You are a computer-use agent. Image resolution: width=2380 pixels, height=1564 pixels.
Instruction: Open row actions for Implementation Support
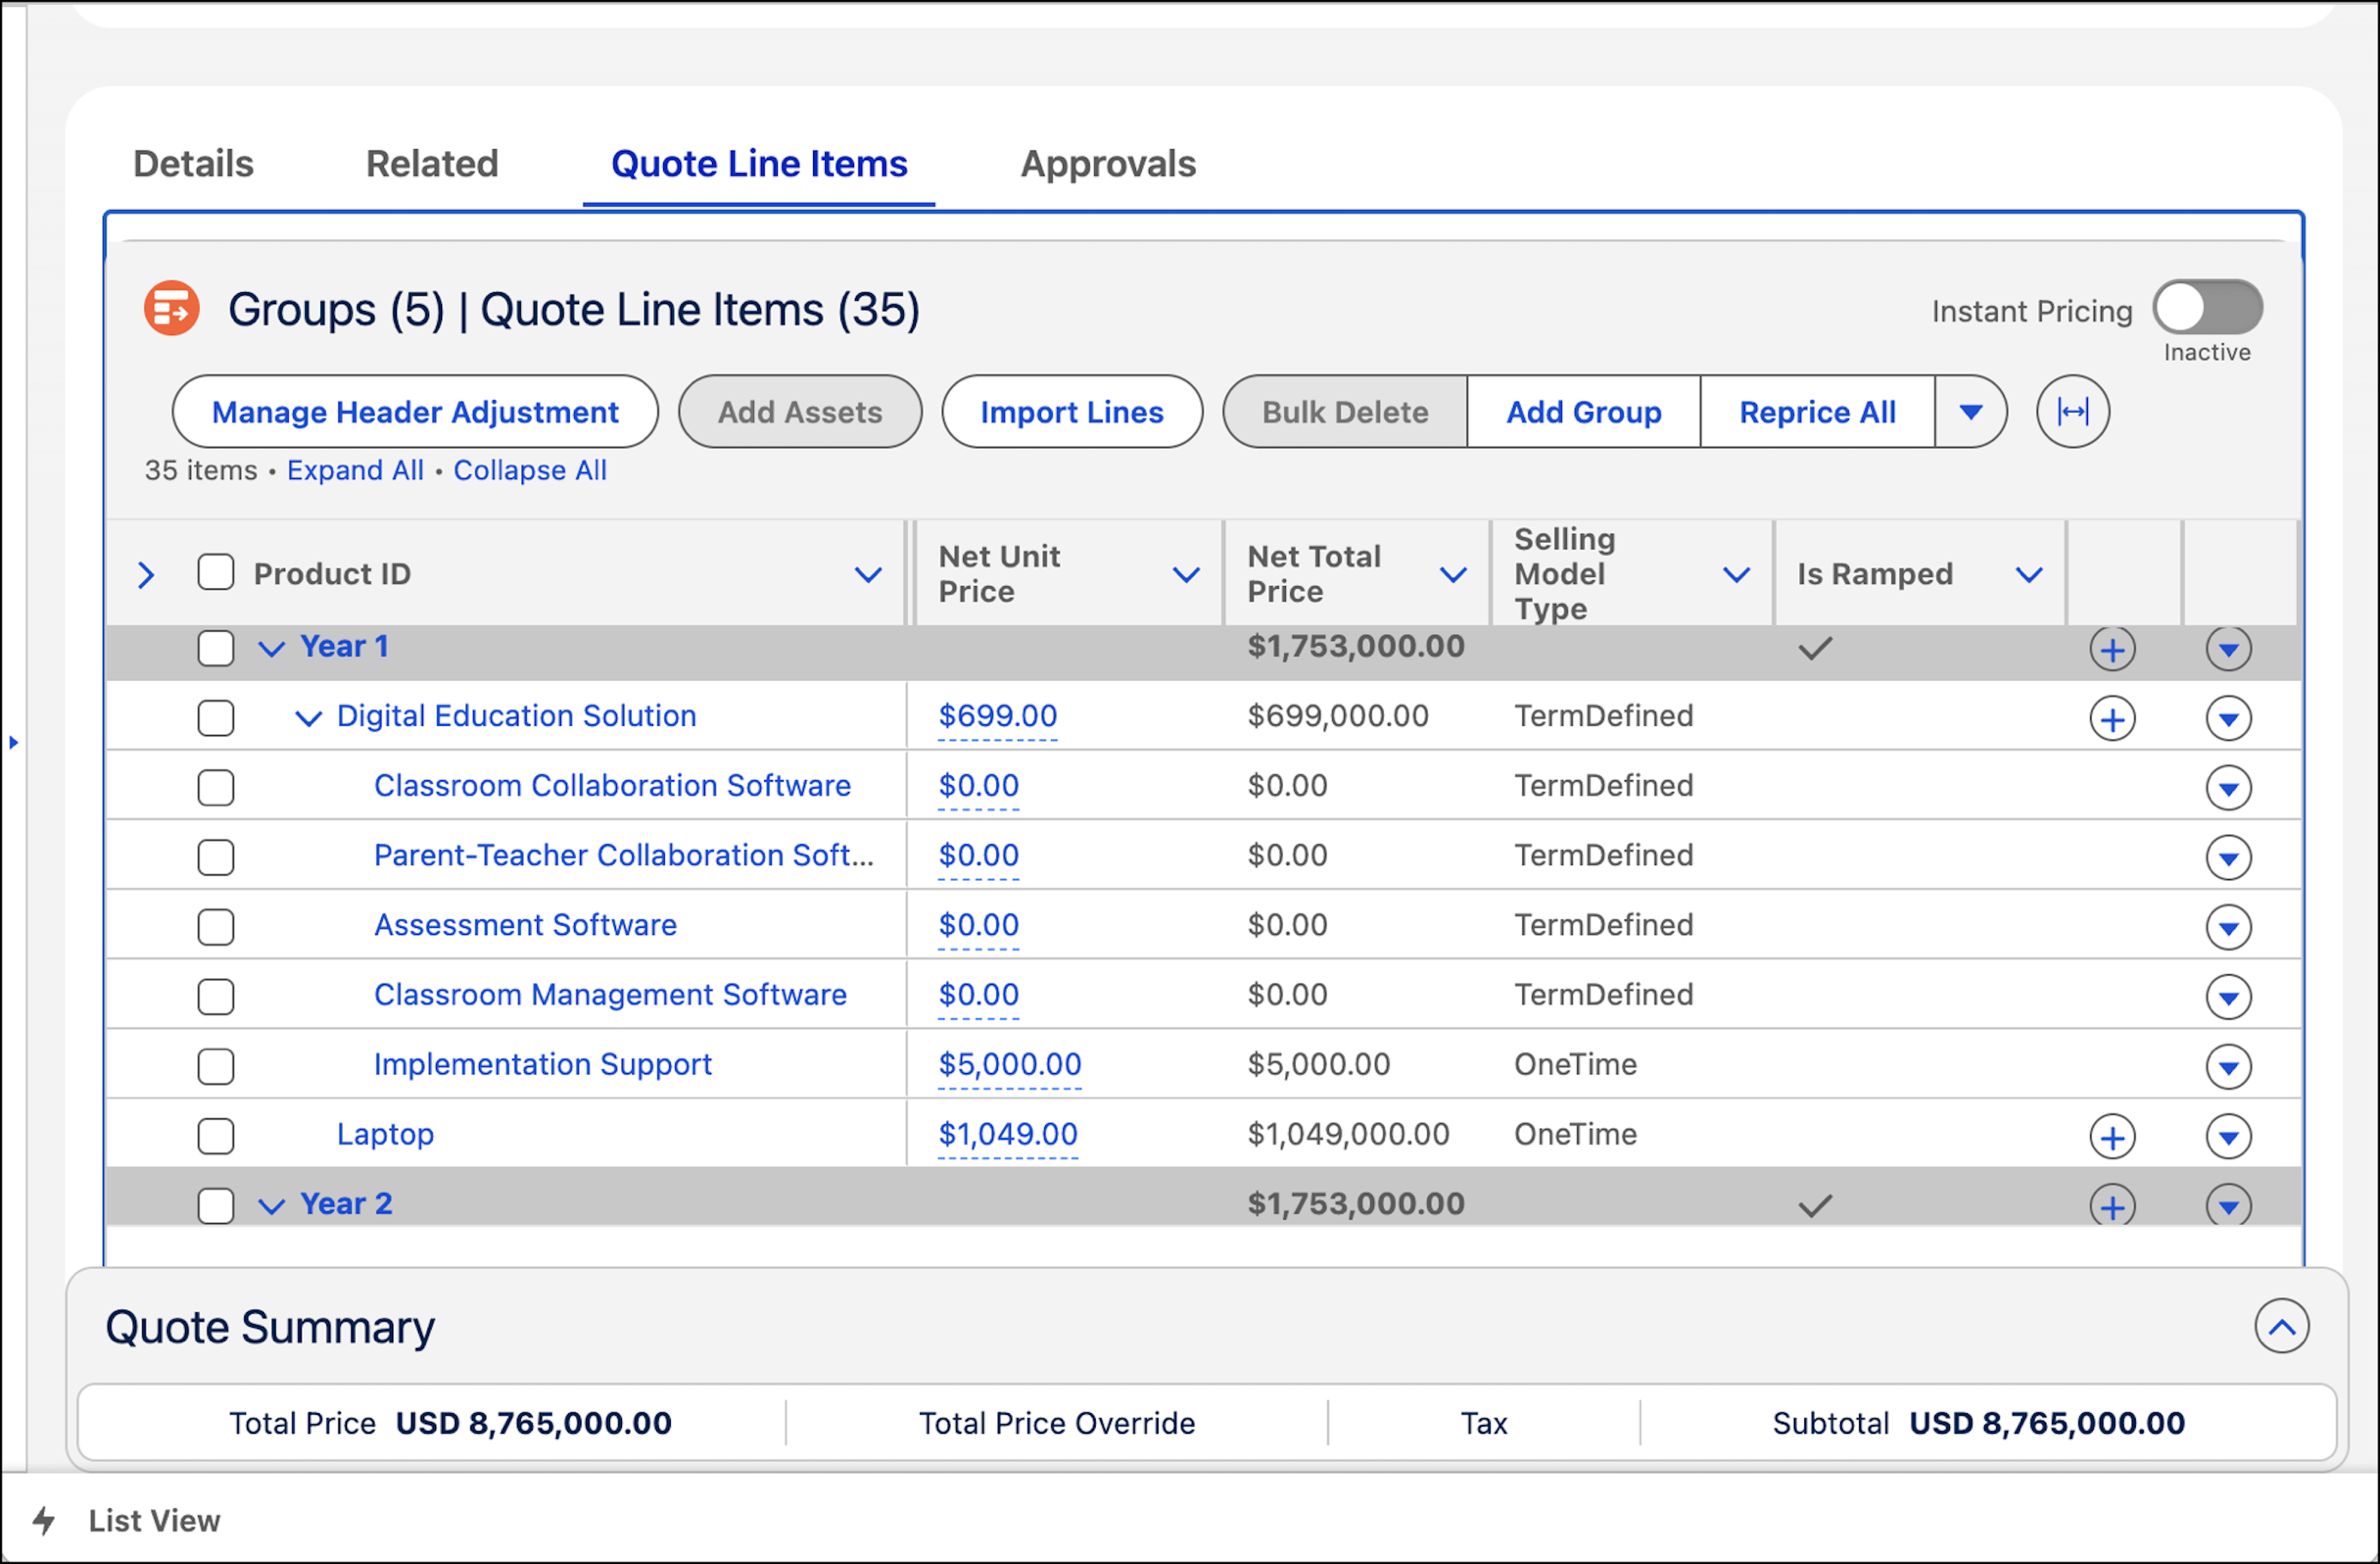pyautogui.click(x=2228, y=1066)
